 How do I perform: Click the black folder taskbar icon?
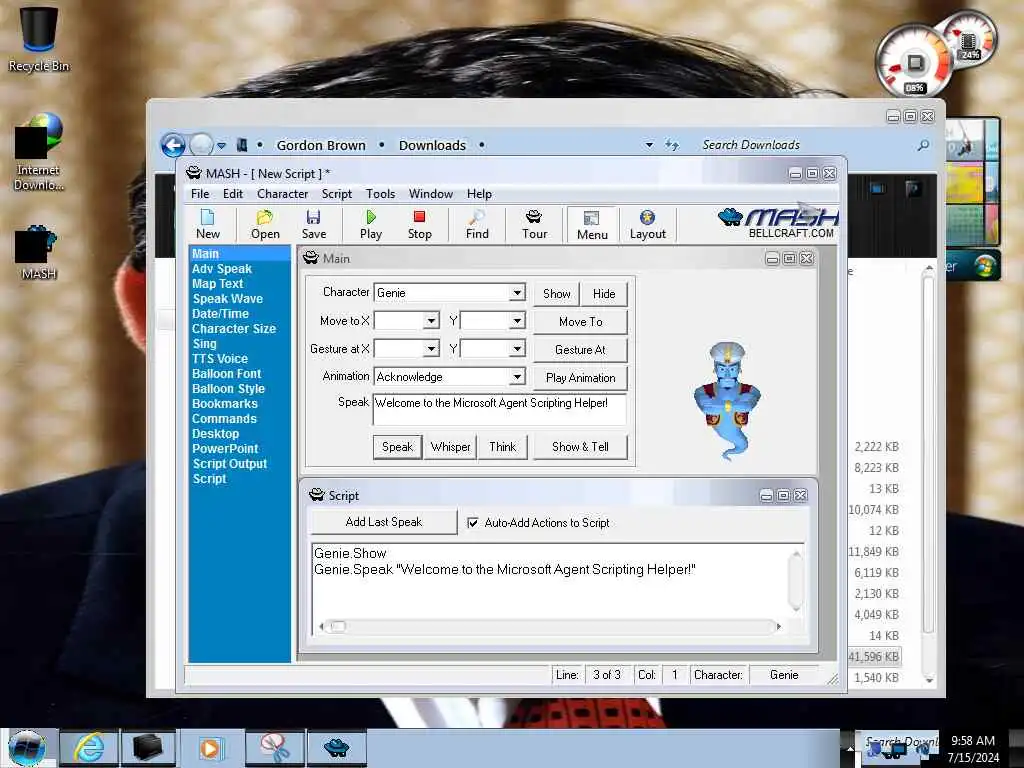coord(148,748)
